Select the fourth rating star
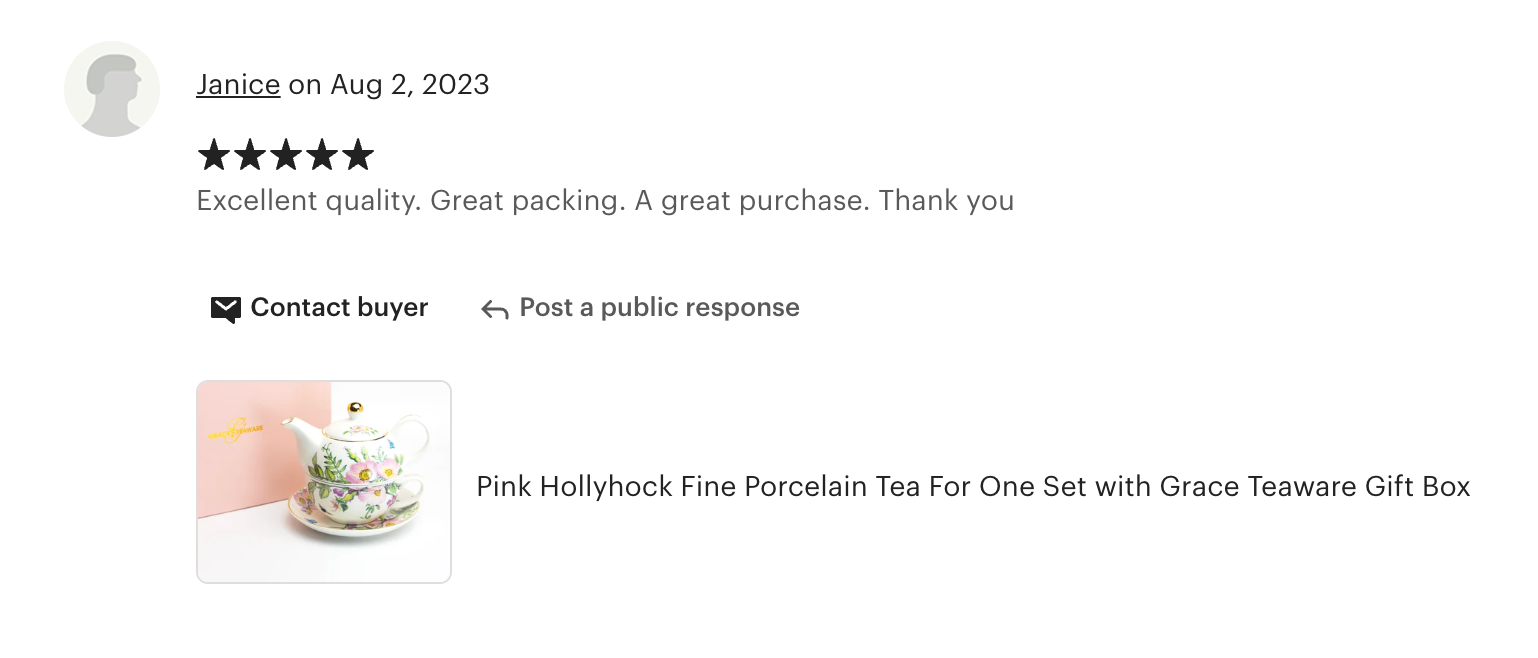The width and height of the screenshot is (1538, 658). tap(322, 156)
